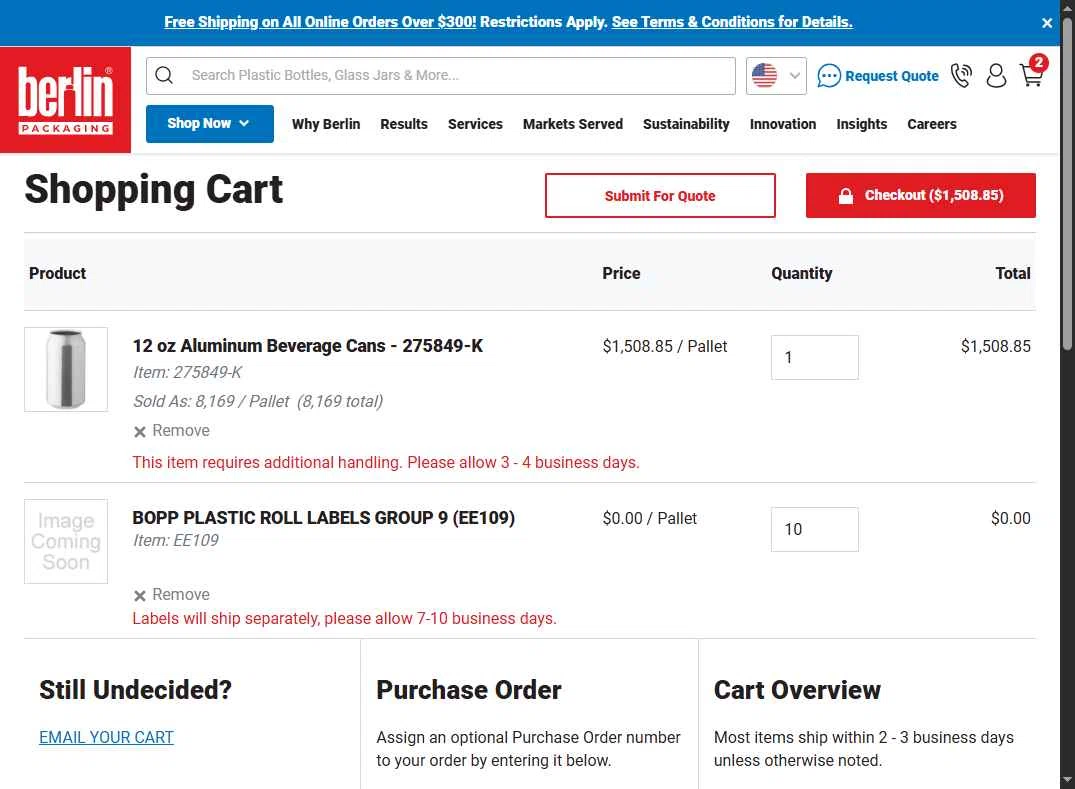Expand the Shop Now dropdown
This screenshot has height=789, width=1075.
click(x=210, y=124)
